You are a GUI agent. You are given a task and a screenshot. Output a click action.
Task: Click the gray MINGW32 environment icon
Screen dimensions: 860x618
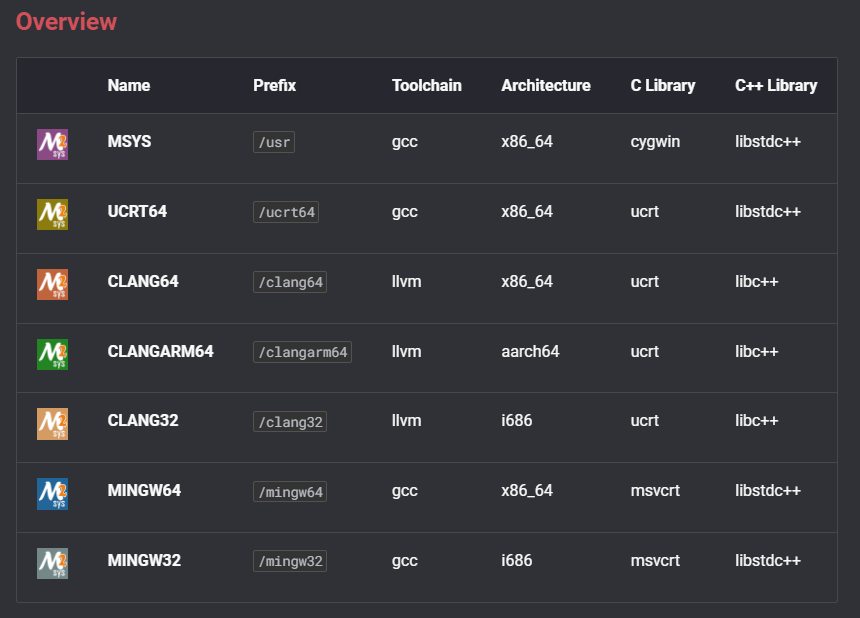52,563
